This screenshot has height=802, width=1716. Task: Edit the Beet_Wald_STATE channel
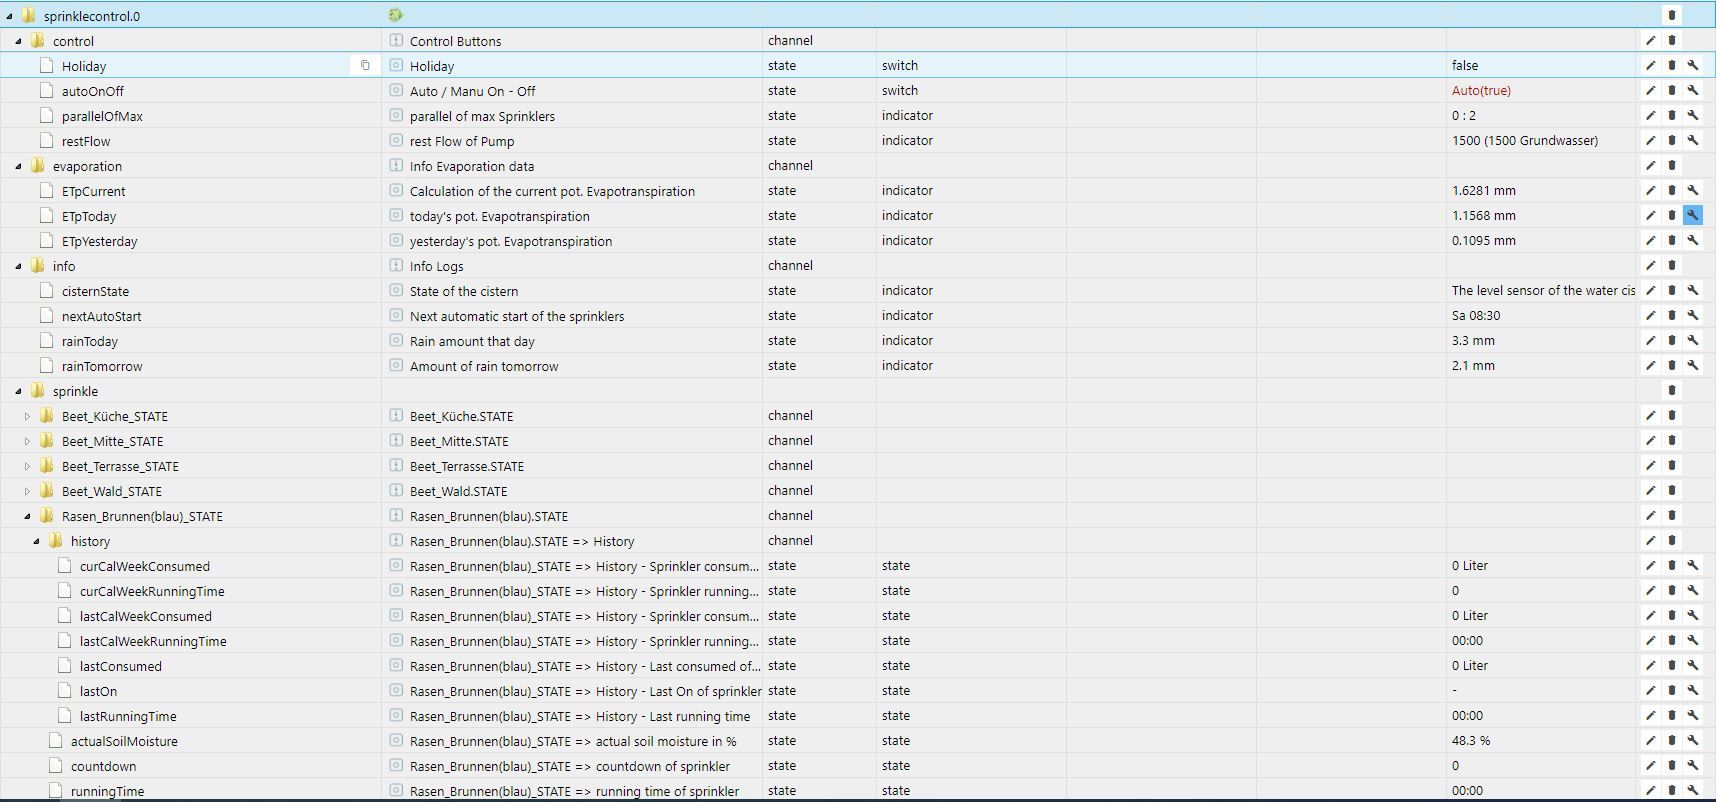coord(1651,490)
